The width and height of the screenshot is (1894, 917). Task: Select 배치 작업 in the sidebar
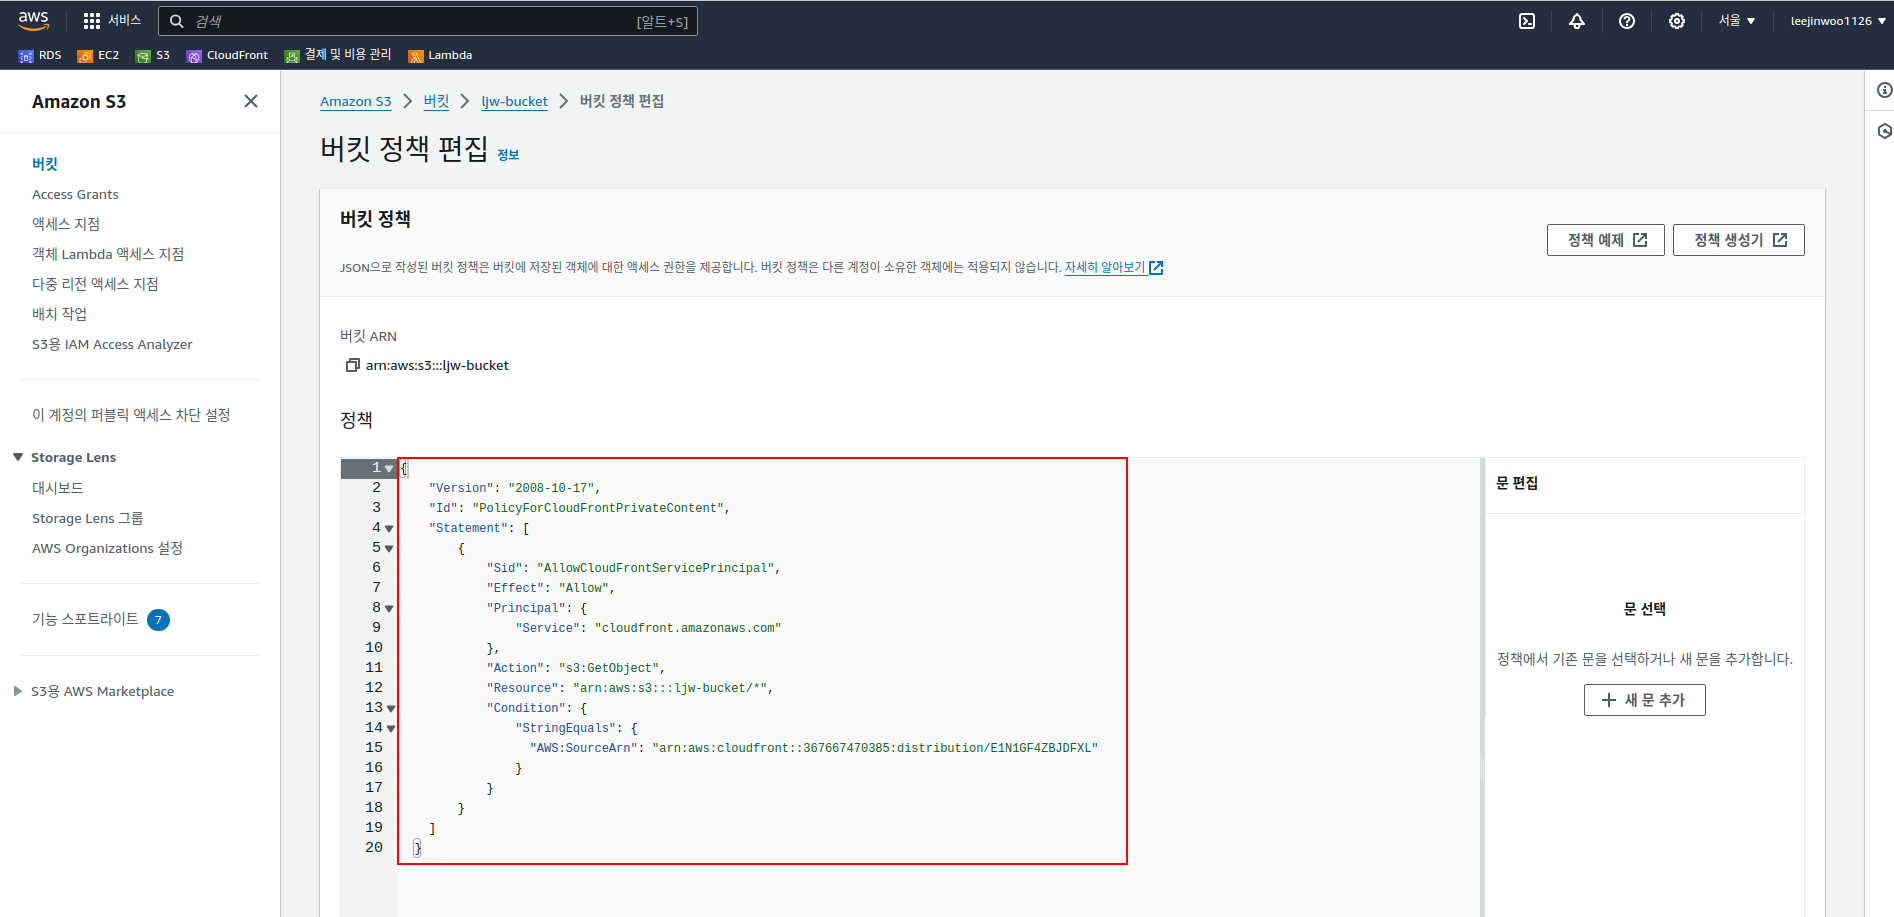pos(59,314)
